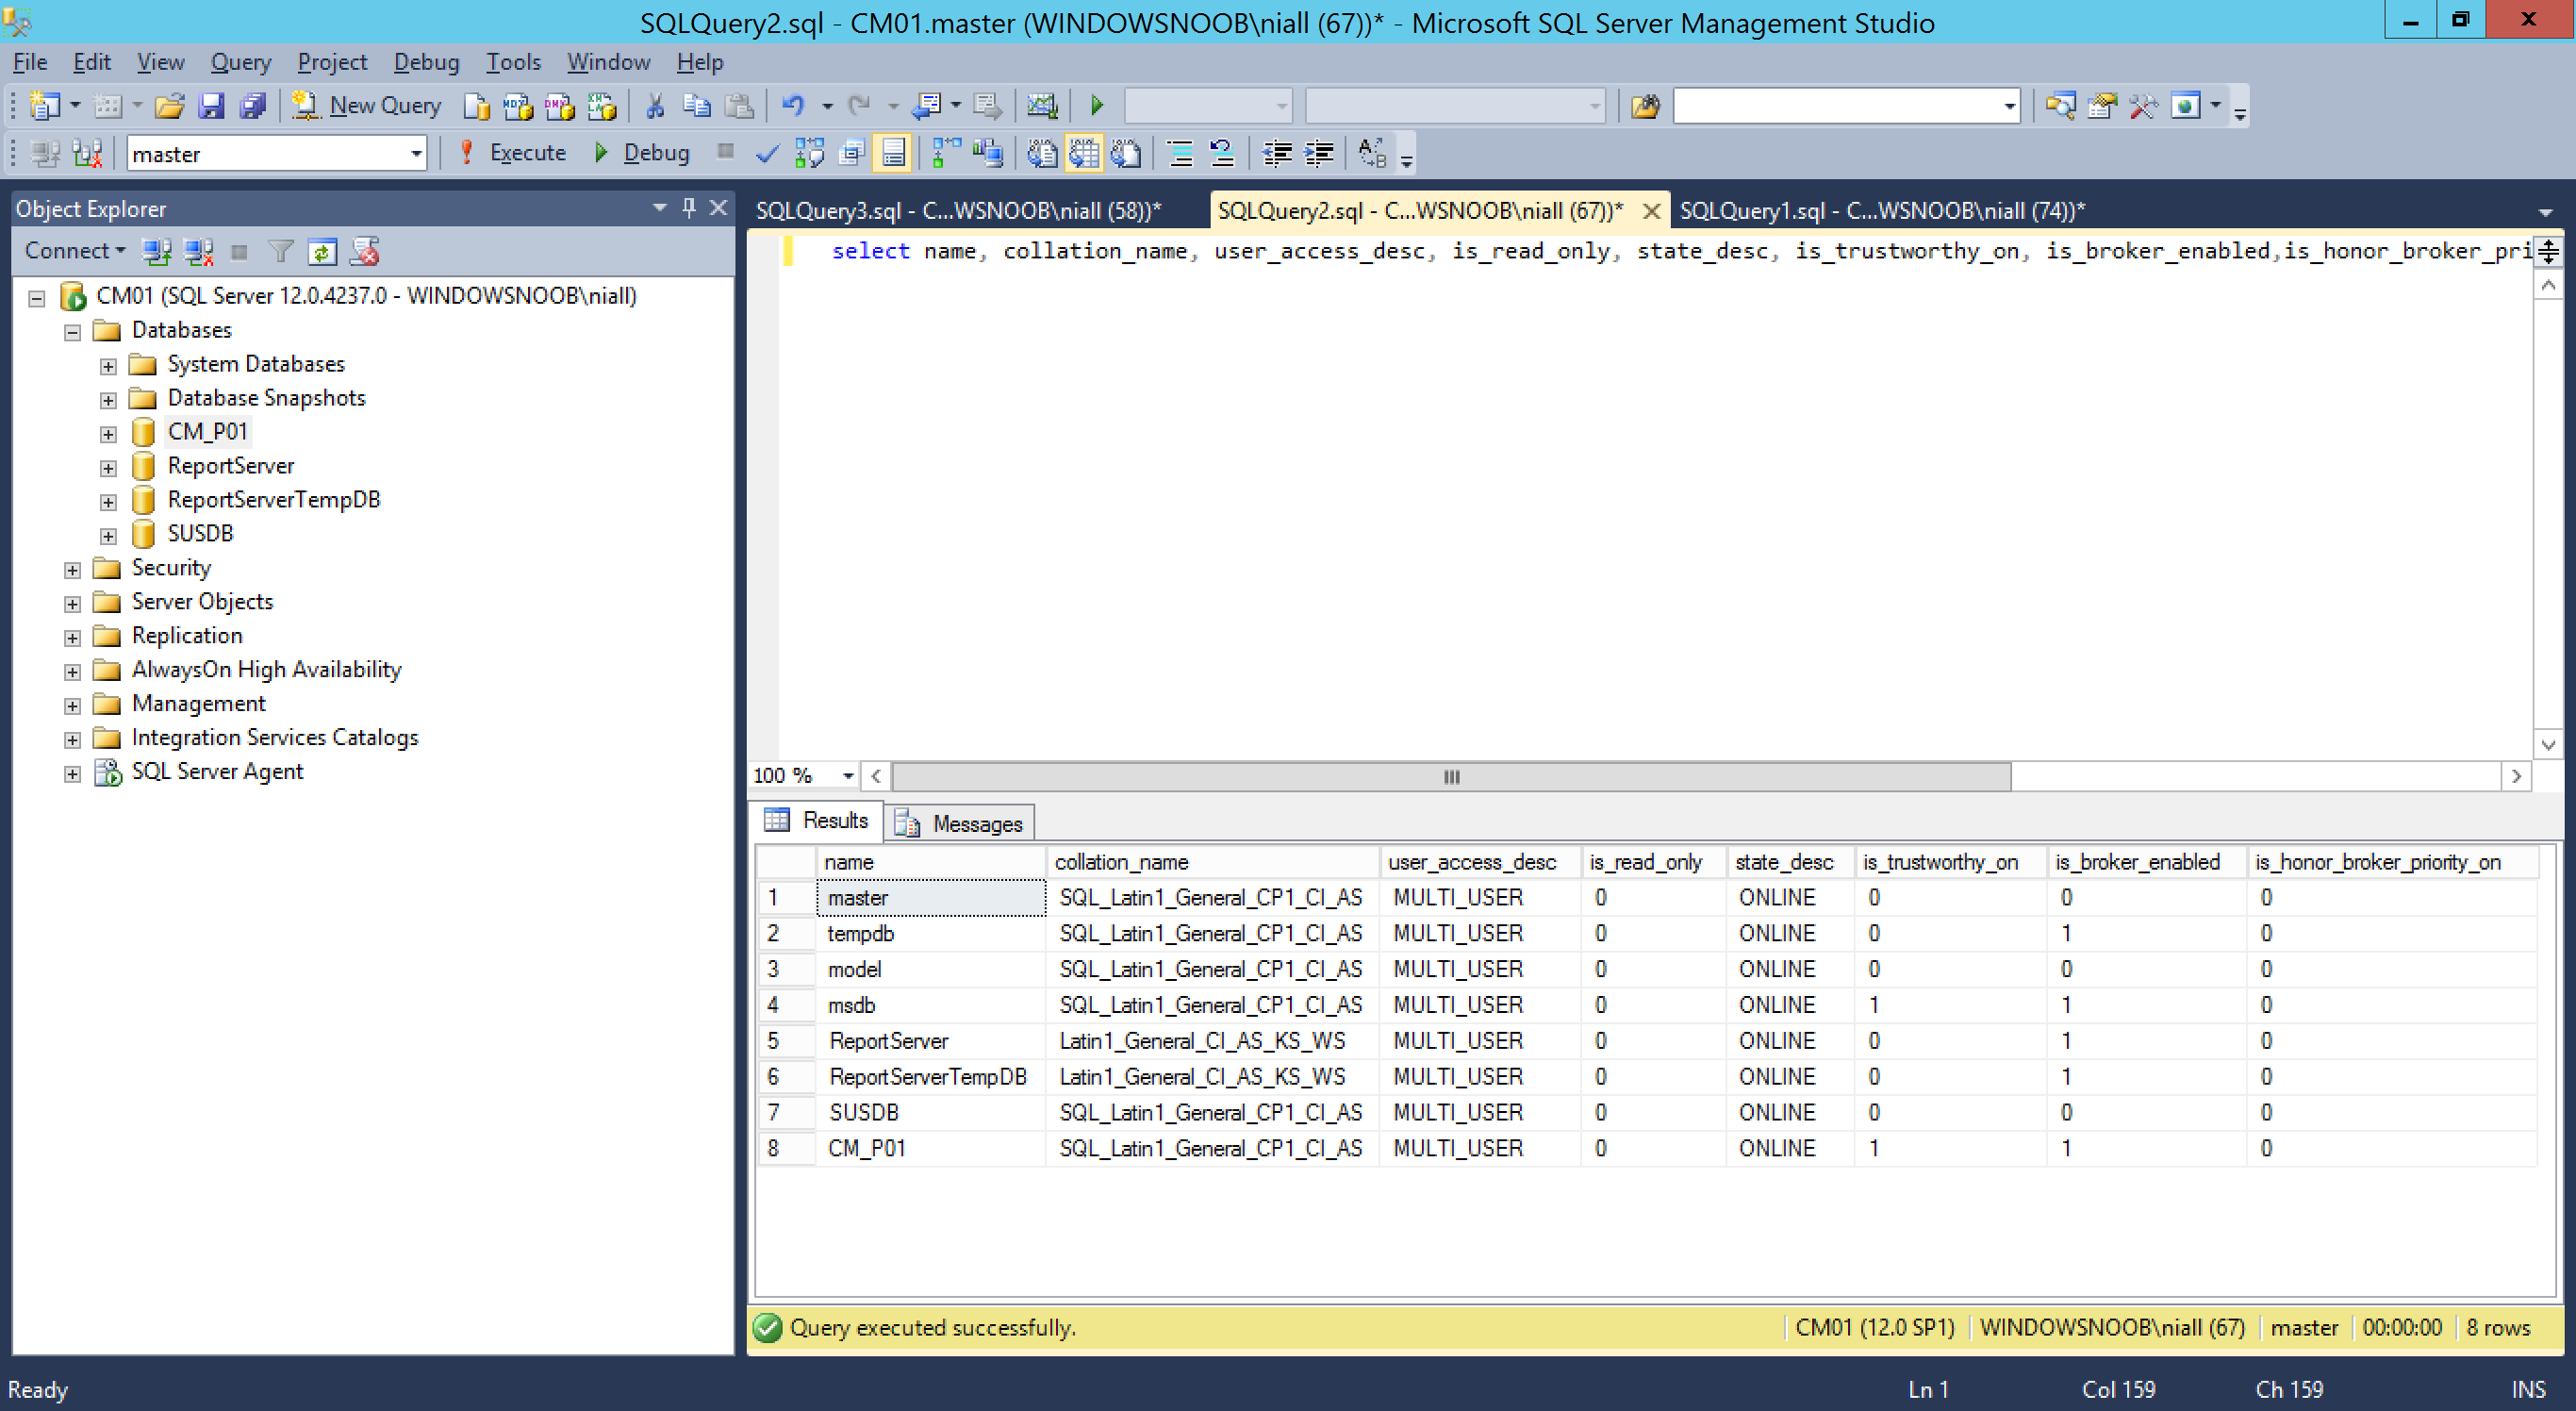Save the query with the floppy disk icon
Image resolution: width=2576 pixels, height=1411 pixels.
click(x=211, y=105)
